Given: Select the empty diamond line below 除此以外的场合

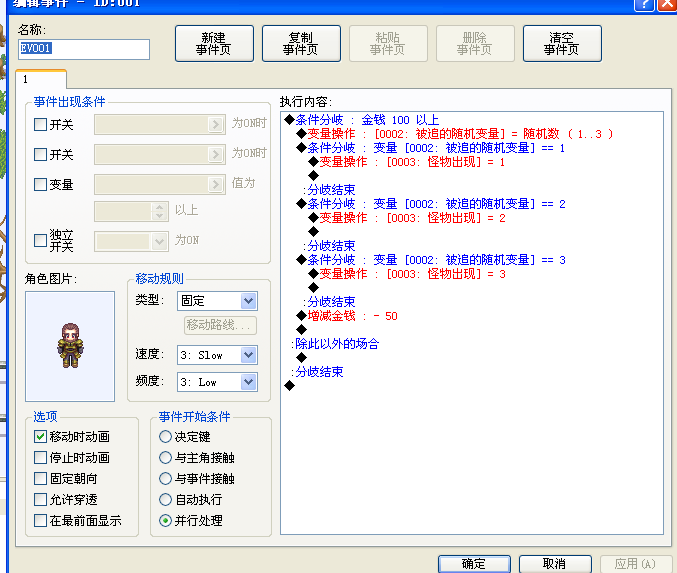Looking at the screenshot, I should (302, 358).
